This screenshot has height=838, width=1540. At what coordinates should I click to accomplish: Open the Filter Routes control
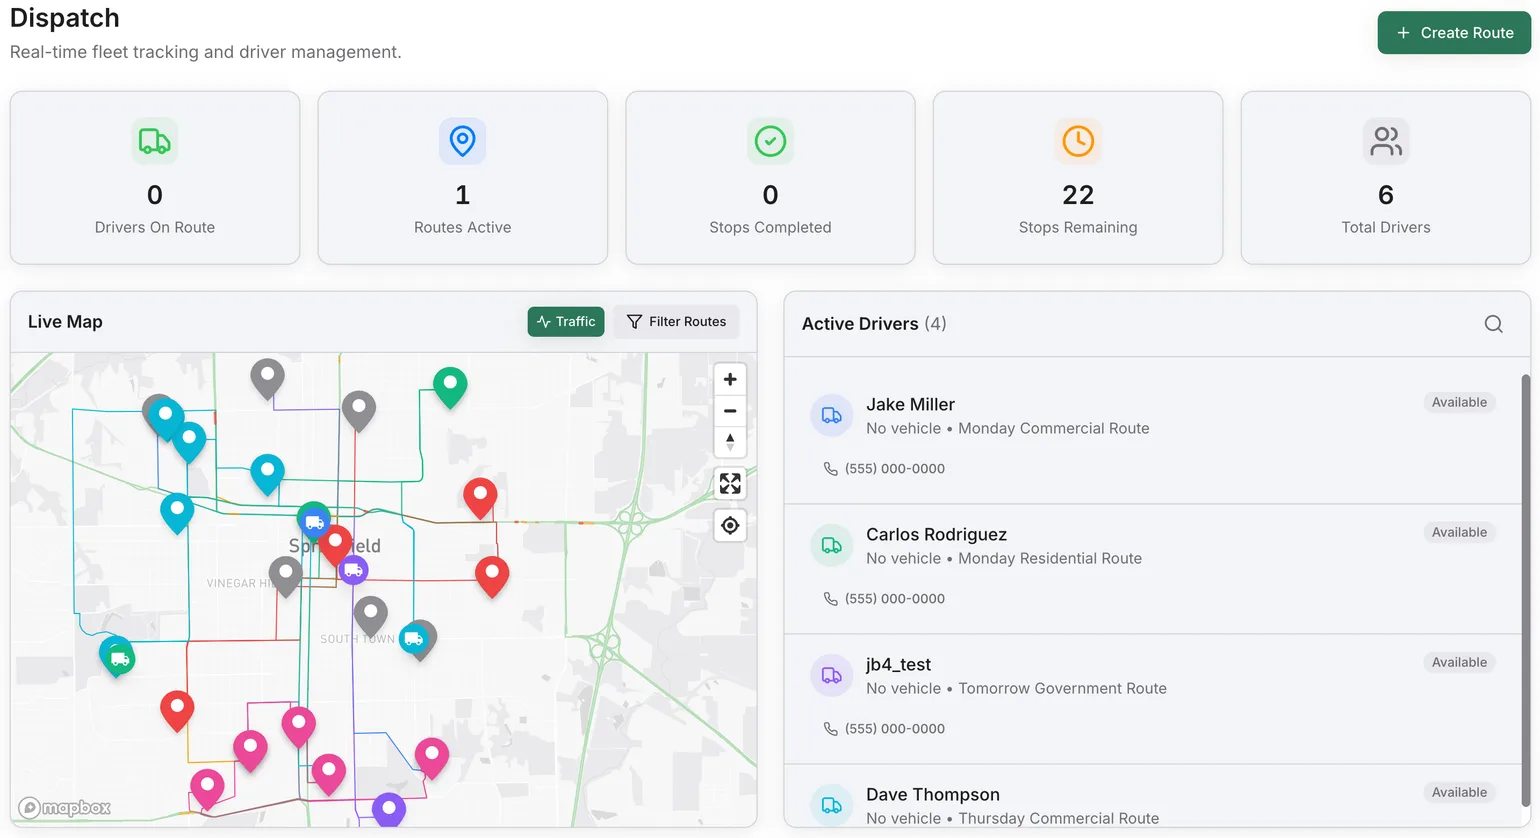coord(676,322)
